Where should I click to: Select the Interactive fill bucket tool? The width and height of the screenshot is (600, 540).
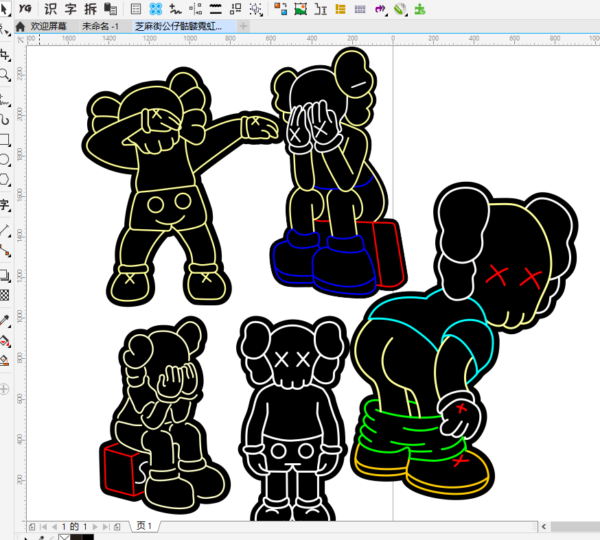(x=5, y=340)
